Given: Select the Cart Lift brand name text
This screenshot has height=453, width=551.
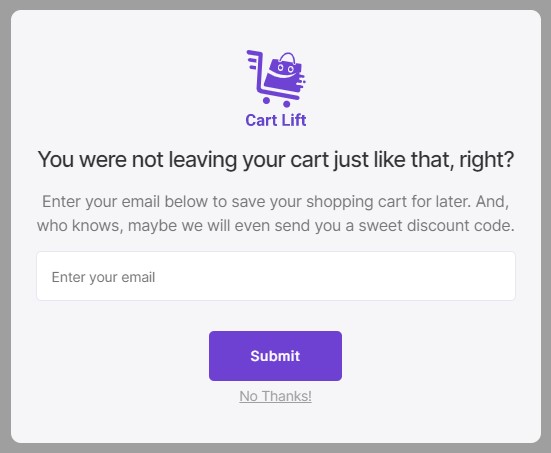Looking at the screenshot, I should click(x=276, y=120).
